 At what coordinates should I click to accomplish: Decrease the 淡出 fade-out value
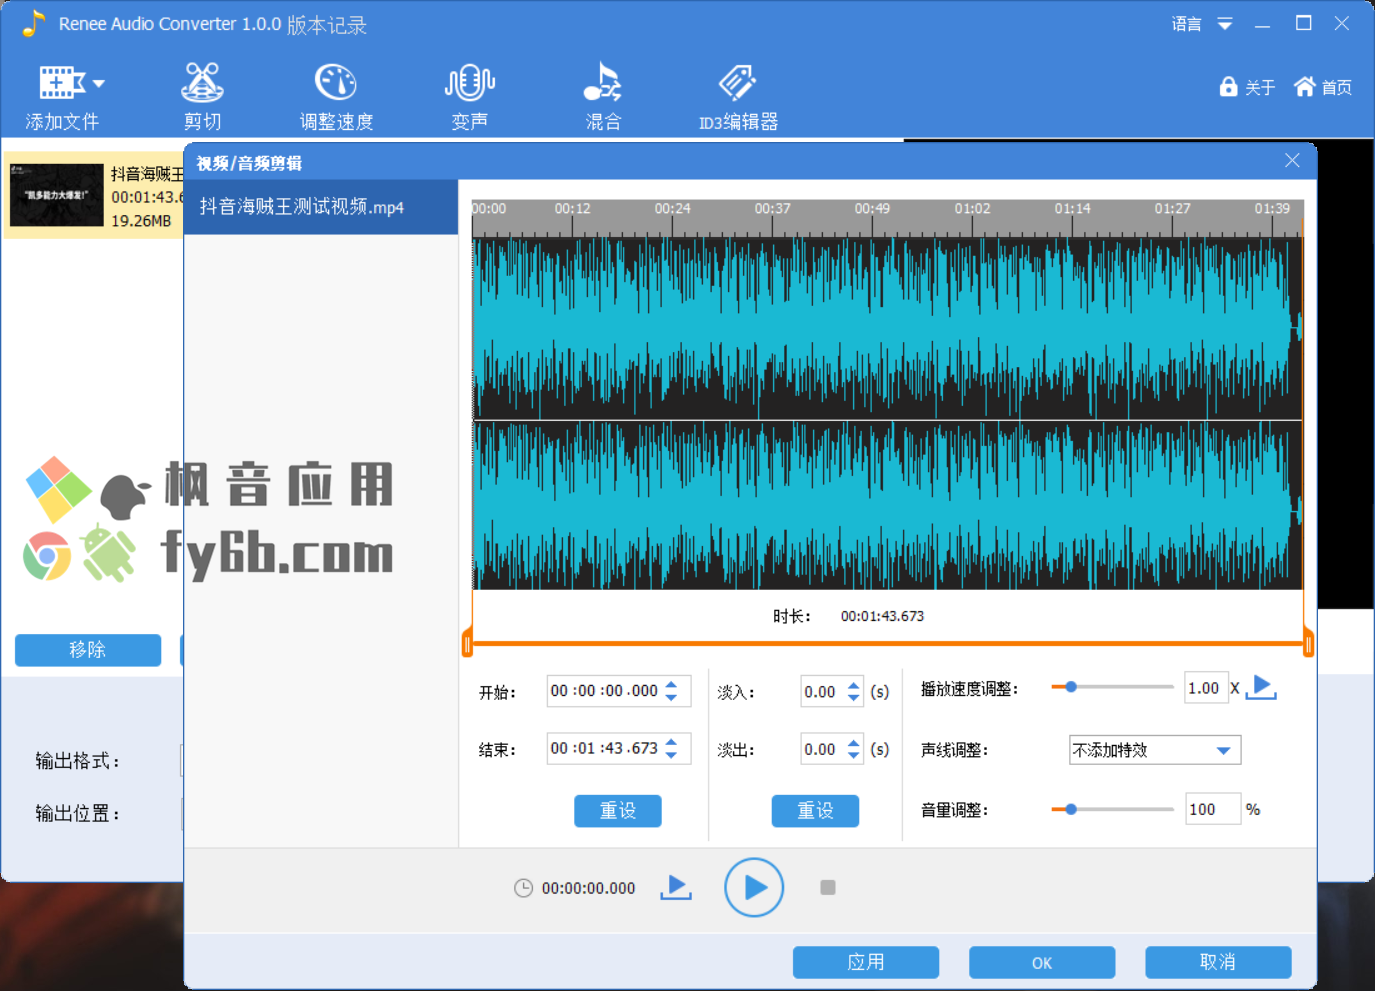point(853,755)
